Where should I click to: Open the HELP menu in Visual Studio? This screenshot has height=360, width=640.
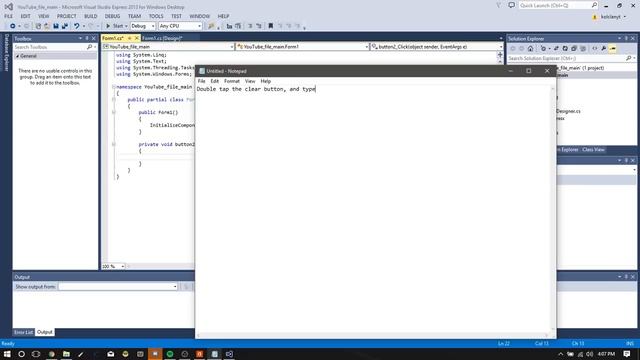[223, 16]
